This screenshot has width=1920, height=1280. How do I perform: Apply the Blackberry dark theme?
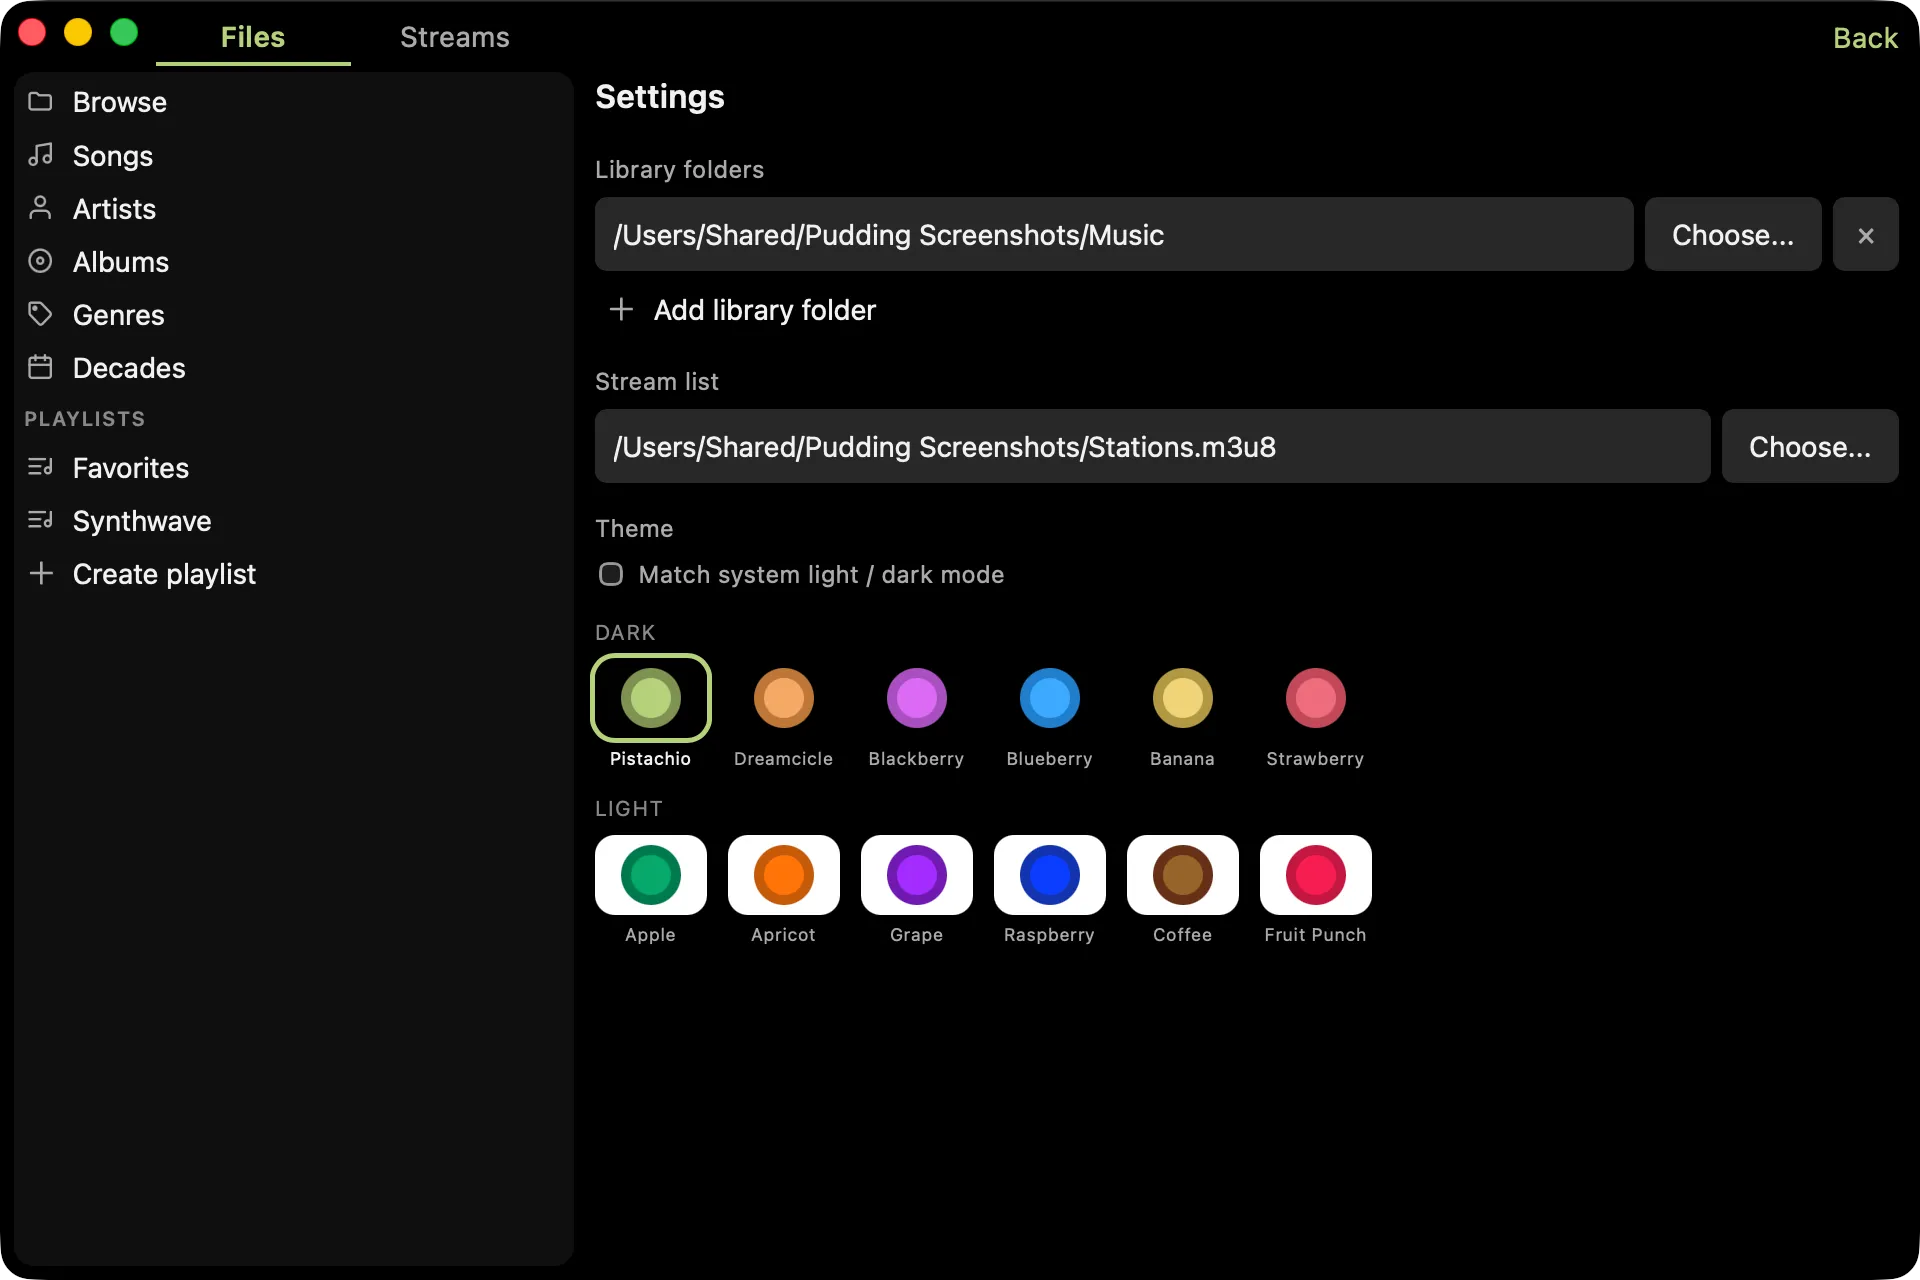(917, 698)
